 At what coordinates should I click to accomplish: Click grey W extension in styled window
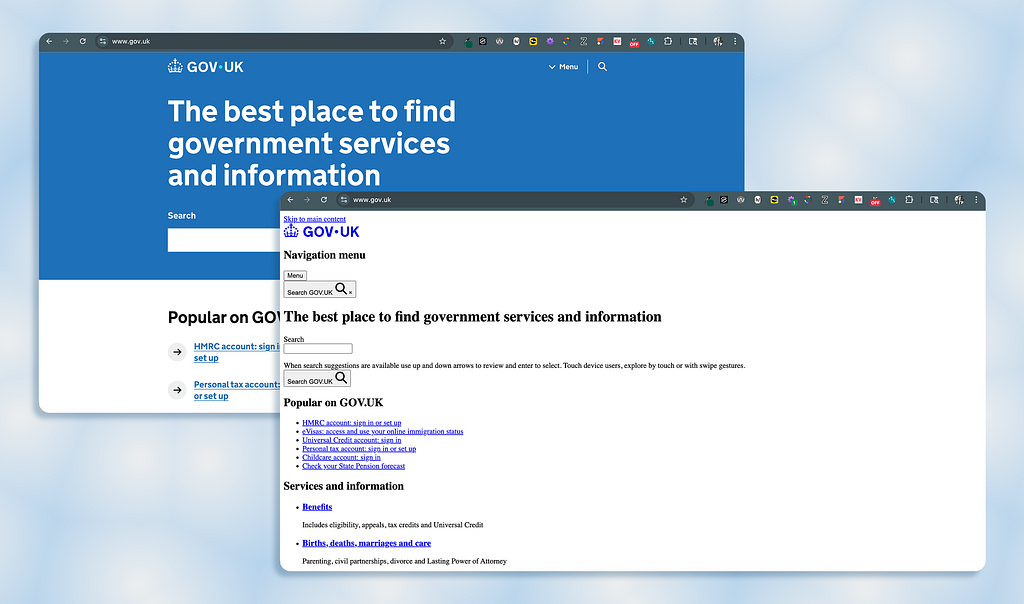(x=500, y=41)
